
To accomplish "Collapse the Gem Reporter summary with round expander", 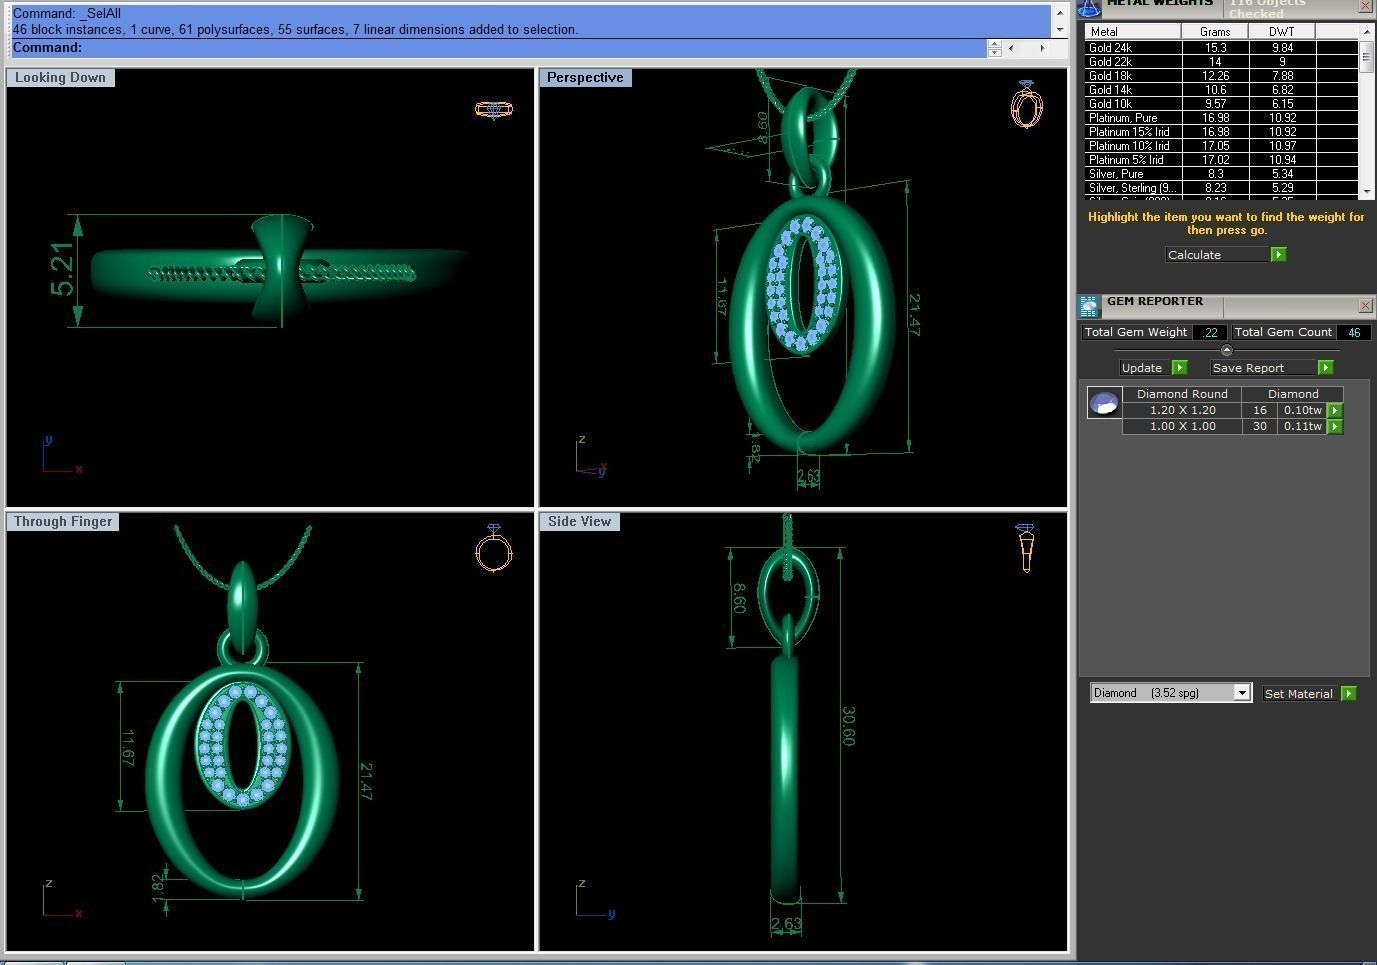I will click(1226, 350).
